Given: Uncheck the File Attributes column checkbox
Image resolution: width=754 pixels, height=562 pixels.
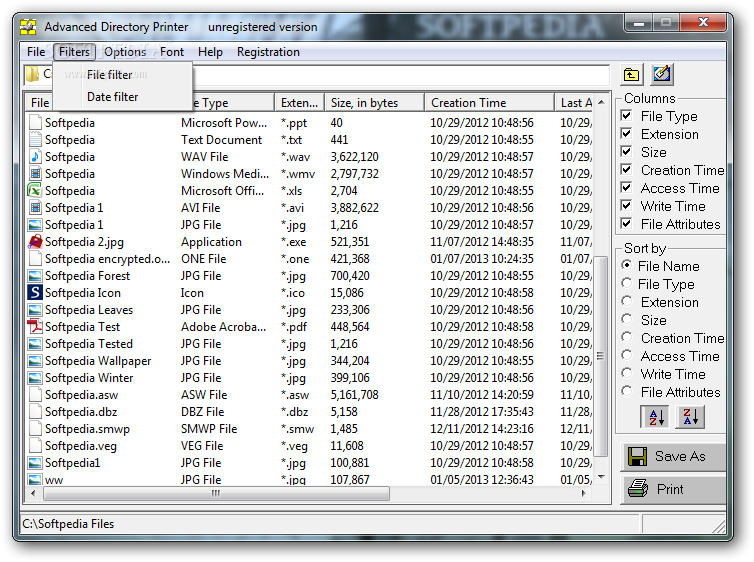Looking at the screenshot, I should click(x=626, y=224).
